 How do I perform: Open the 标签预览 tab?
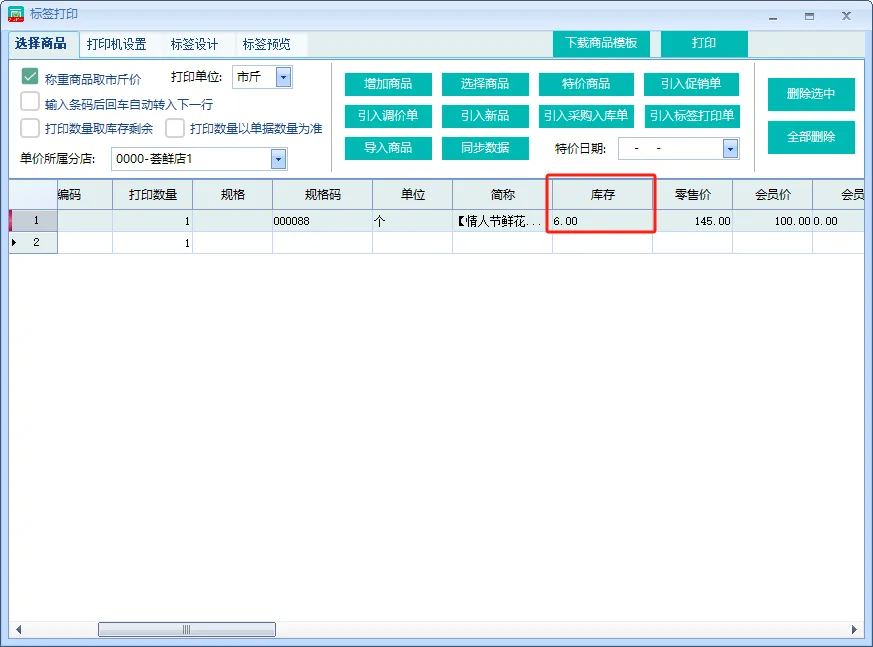[x=267, y=44]
